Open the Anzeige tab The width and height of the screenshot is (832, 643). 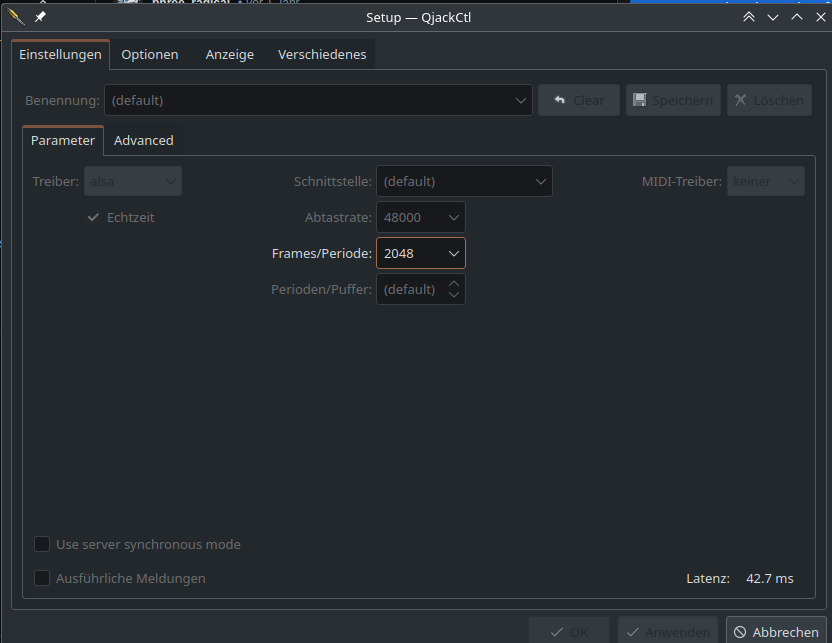pos(230,55)
